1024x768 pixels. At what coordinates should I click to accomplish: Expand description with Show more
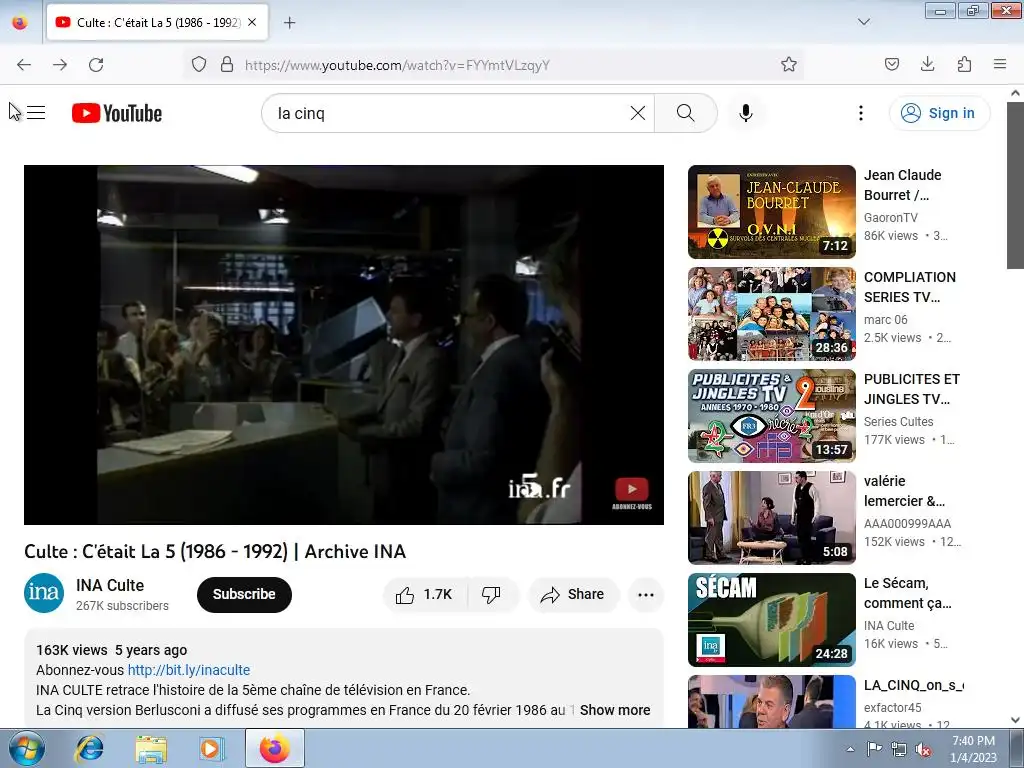click(x=615, y=710)
